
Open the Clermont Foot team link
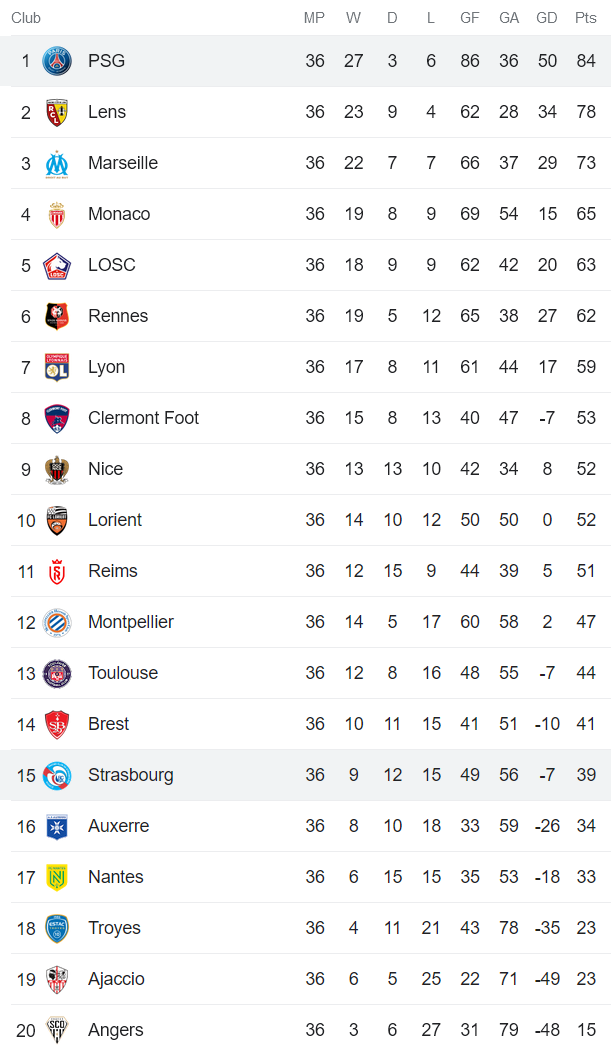[x=143, y=418]
